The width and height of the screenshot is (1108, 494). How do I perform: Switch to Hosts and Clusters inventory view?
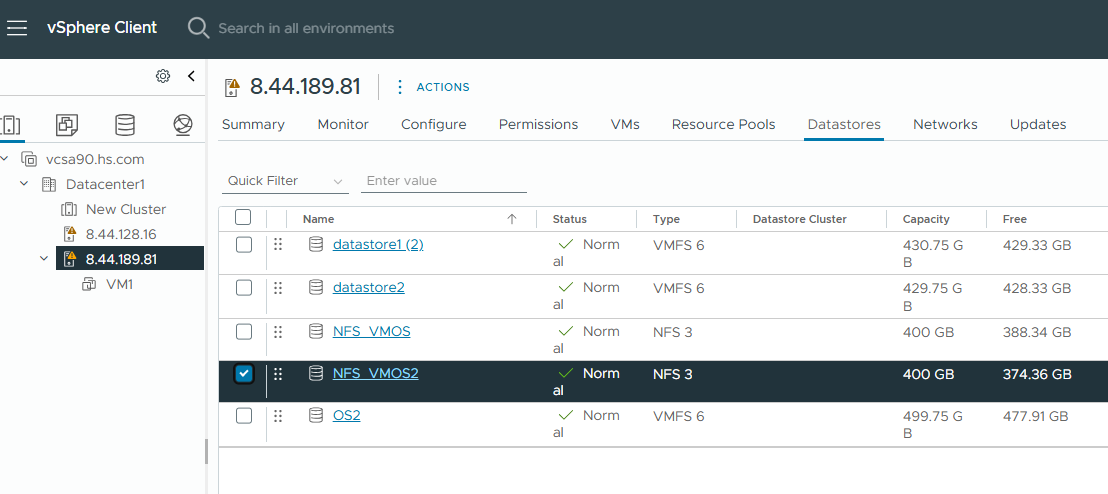pyautogui.click(x=11, y=125)
